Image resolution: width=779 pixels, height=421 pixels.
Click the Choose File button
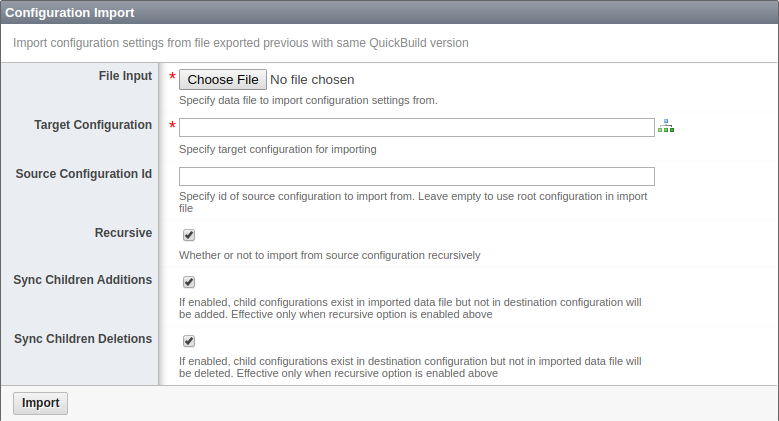223,80
